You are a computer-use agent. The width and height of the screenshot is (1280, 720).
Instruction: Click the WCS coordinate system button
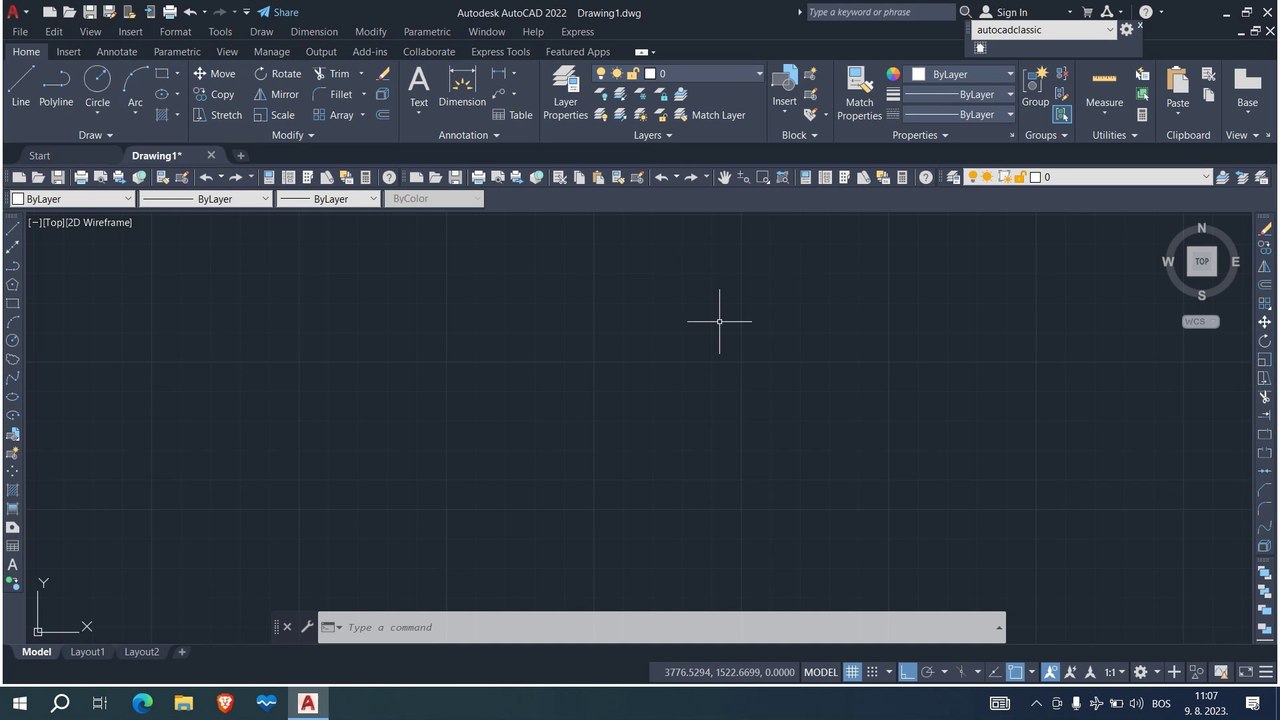tap(1200, 322)
